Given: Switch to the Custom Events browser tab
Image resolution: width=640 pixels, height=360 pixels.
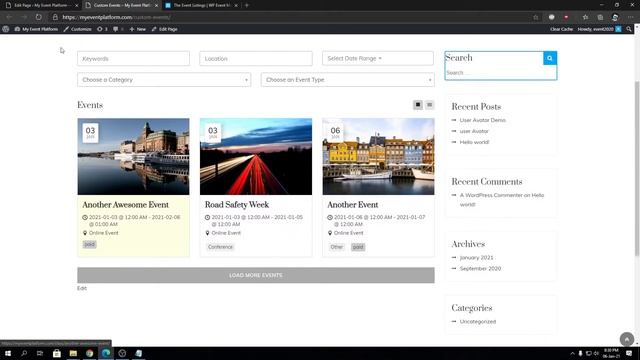Looking at the screenshot, I should click(122, 5).
